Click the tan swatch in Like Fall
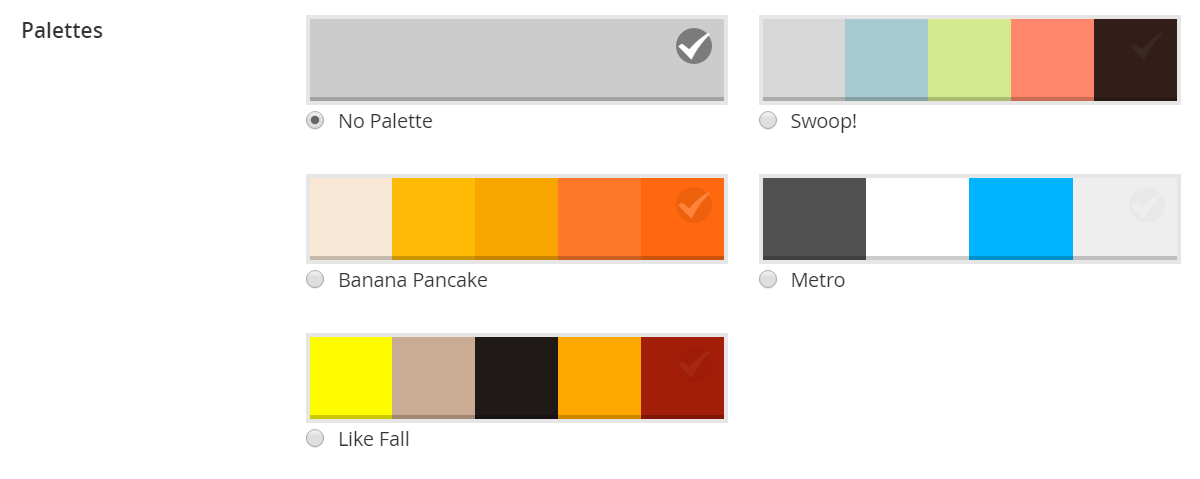 (433, 376)
